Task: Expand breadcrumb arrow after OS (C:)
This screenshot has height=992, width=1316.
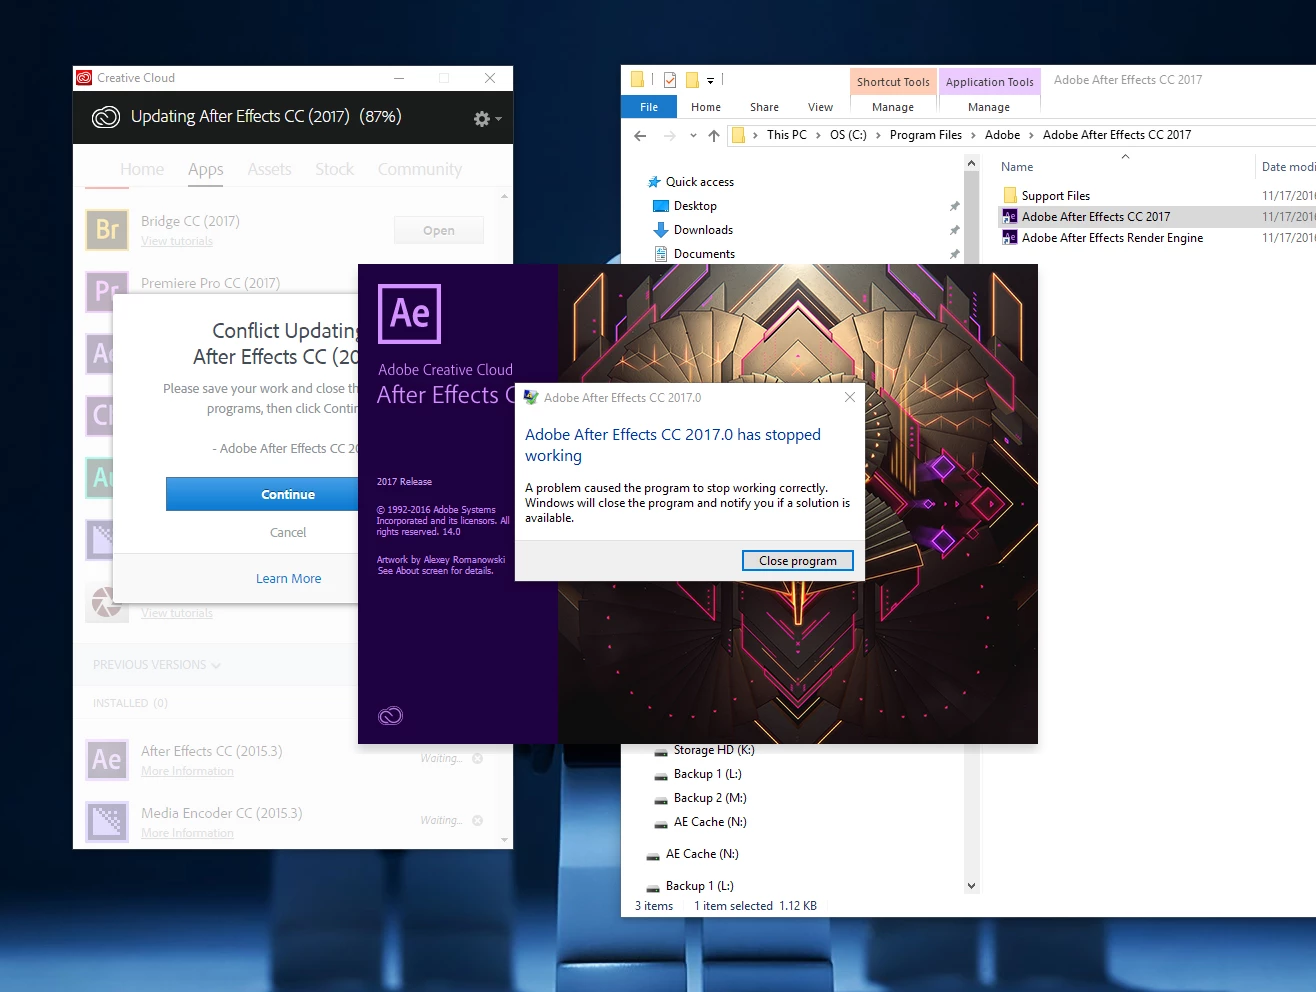Action: [878, 135]
